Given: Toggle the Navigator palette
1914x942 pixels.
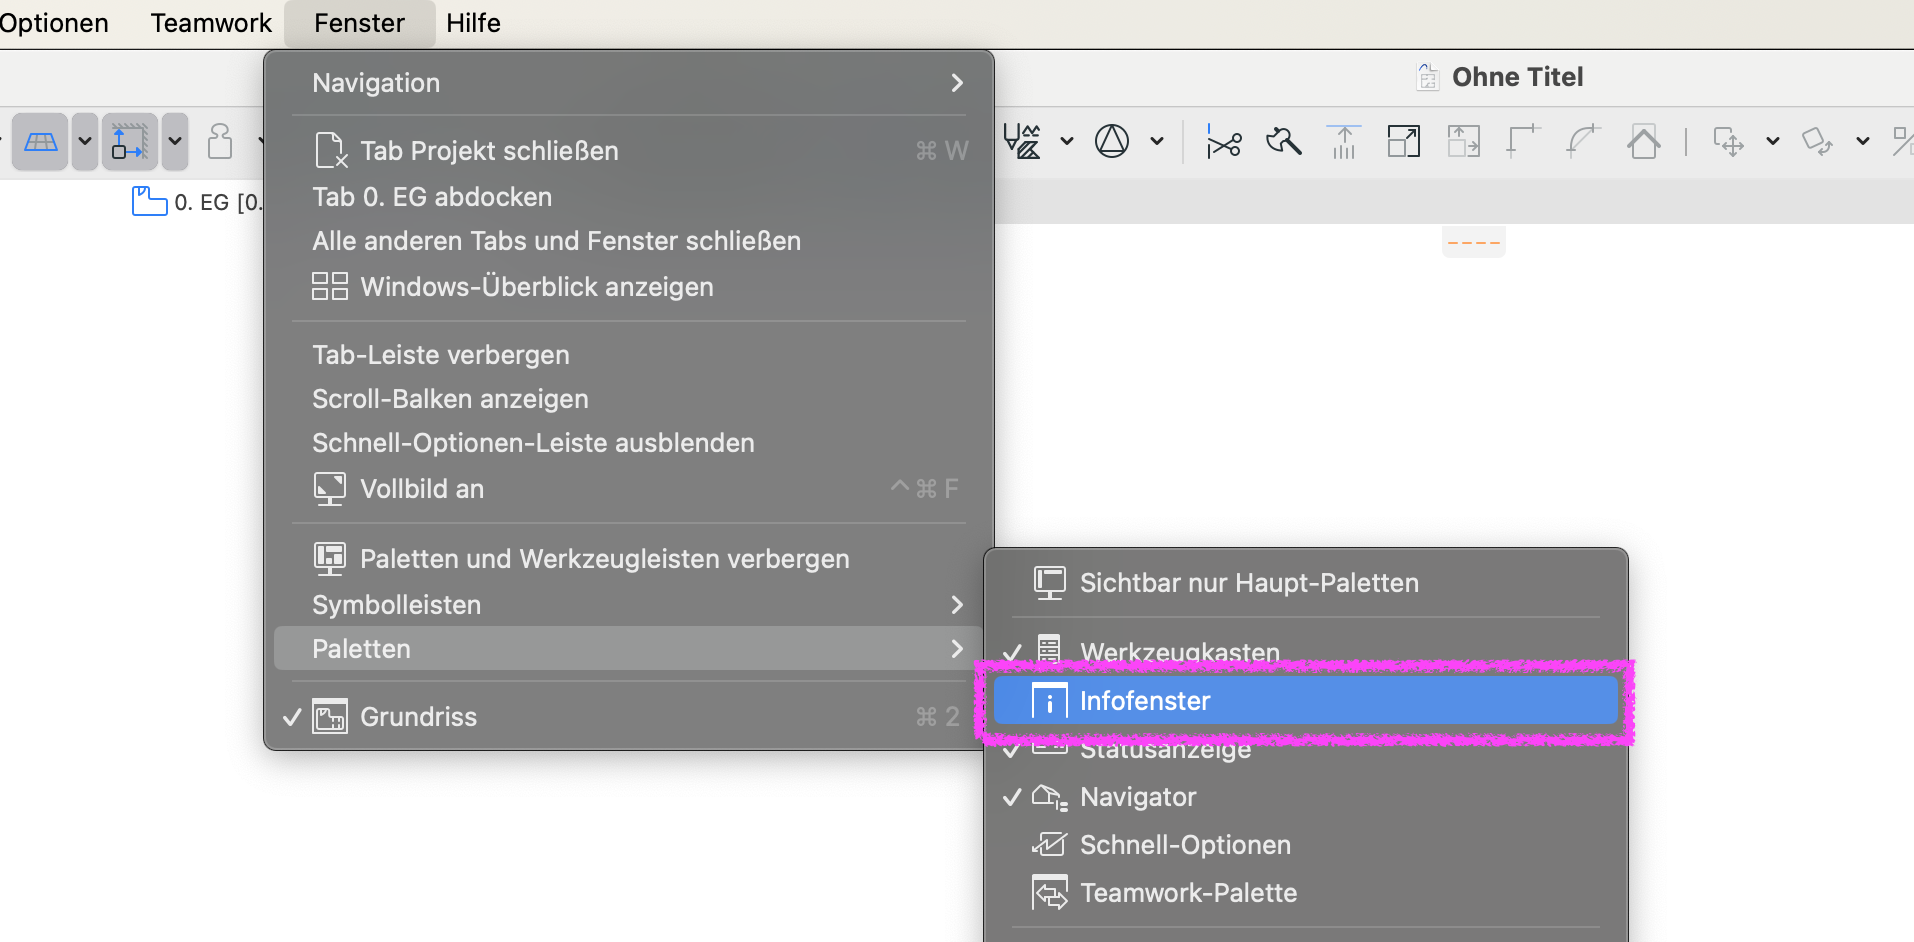Looking at the screenshot, I should tap(1306, 797).
